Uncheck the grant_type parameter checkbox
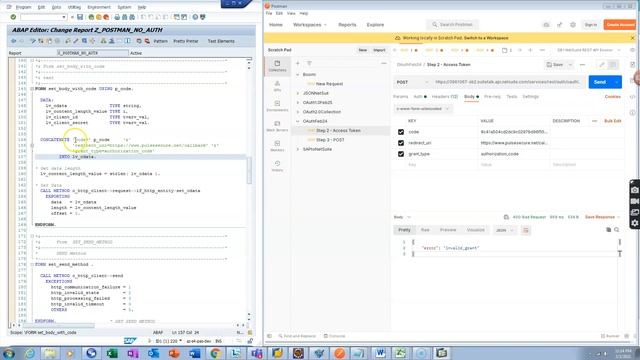 coord(401,154)
